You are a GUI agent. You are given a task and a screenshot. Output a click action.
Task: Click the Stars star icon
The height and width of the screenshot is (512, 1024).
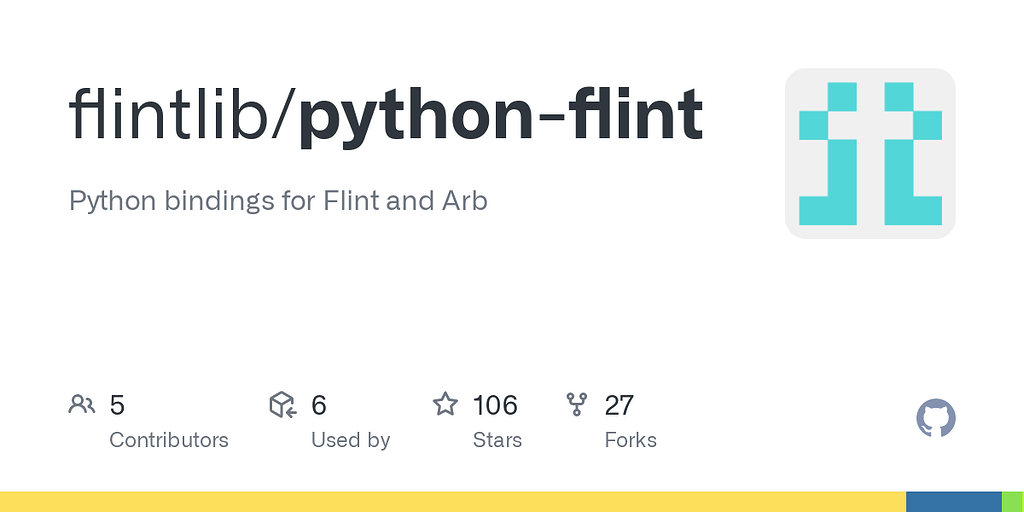445,404
